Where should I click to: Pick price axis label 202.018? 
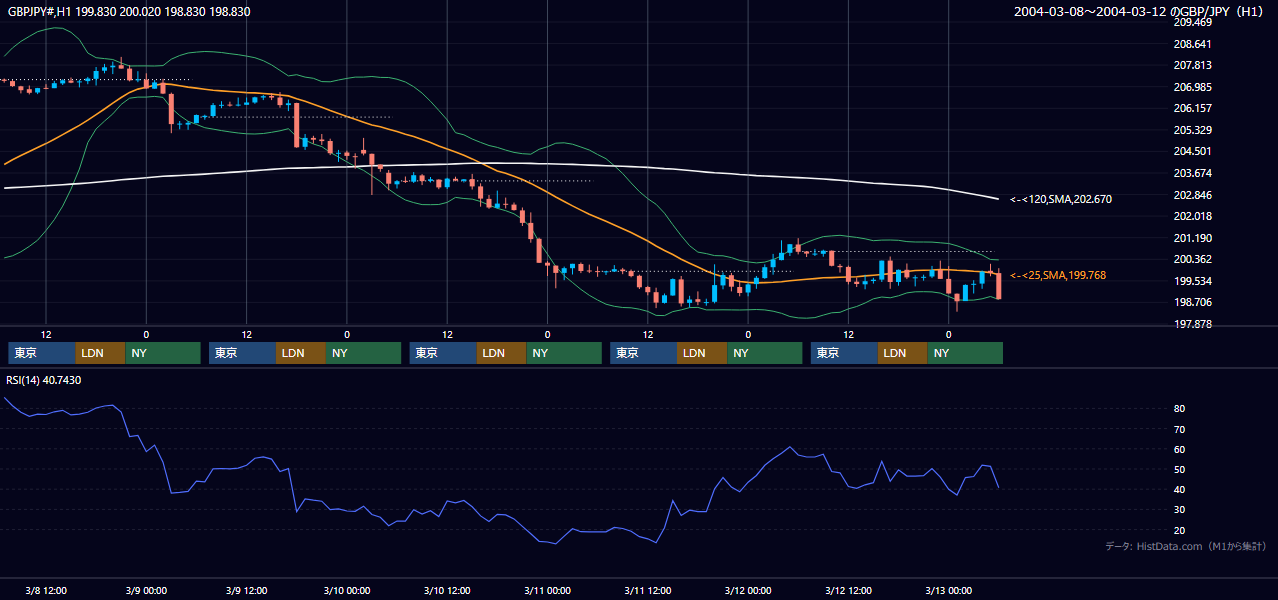point(1192,216)
